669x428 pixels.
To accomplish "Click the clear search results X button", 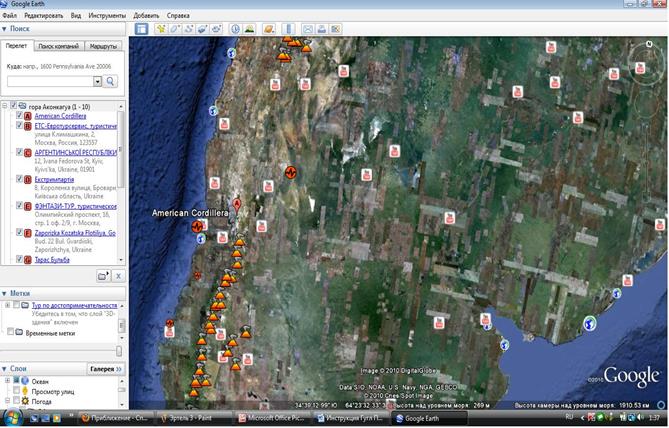I will point(119,276).
